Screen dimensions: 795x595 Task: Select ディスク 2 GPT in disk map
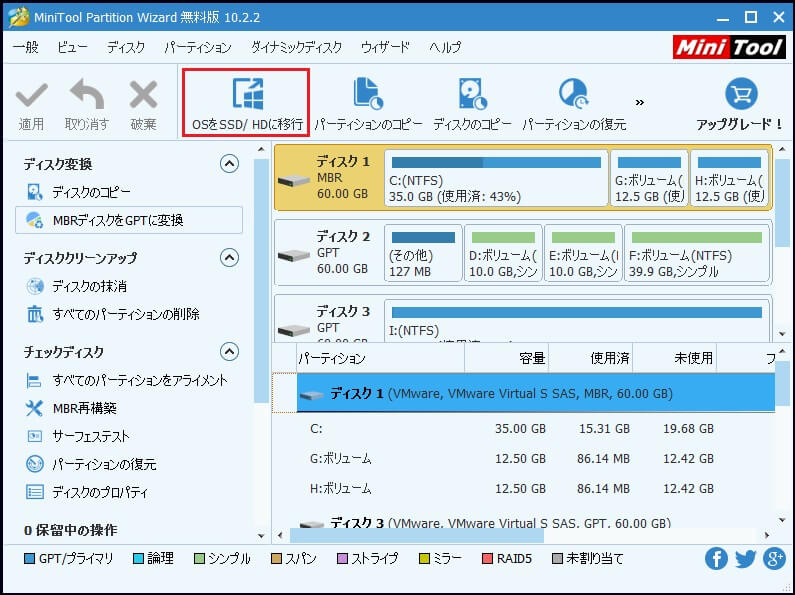(330, 252)
